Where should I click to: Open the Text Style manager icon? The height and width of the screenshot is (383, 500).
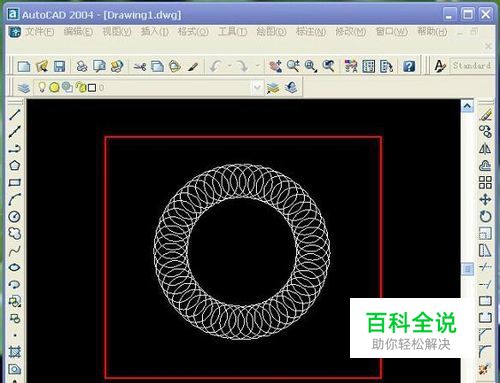[x=440, y=66]
